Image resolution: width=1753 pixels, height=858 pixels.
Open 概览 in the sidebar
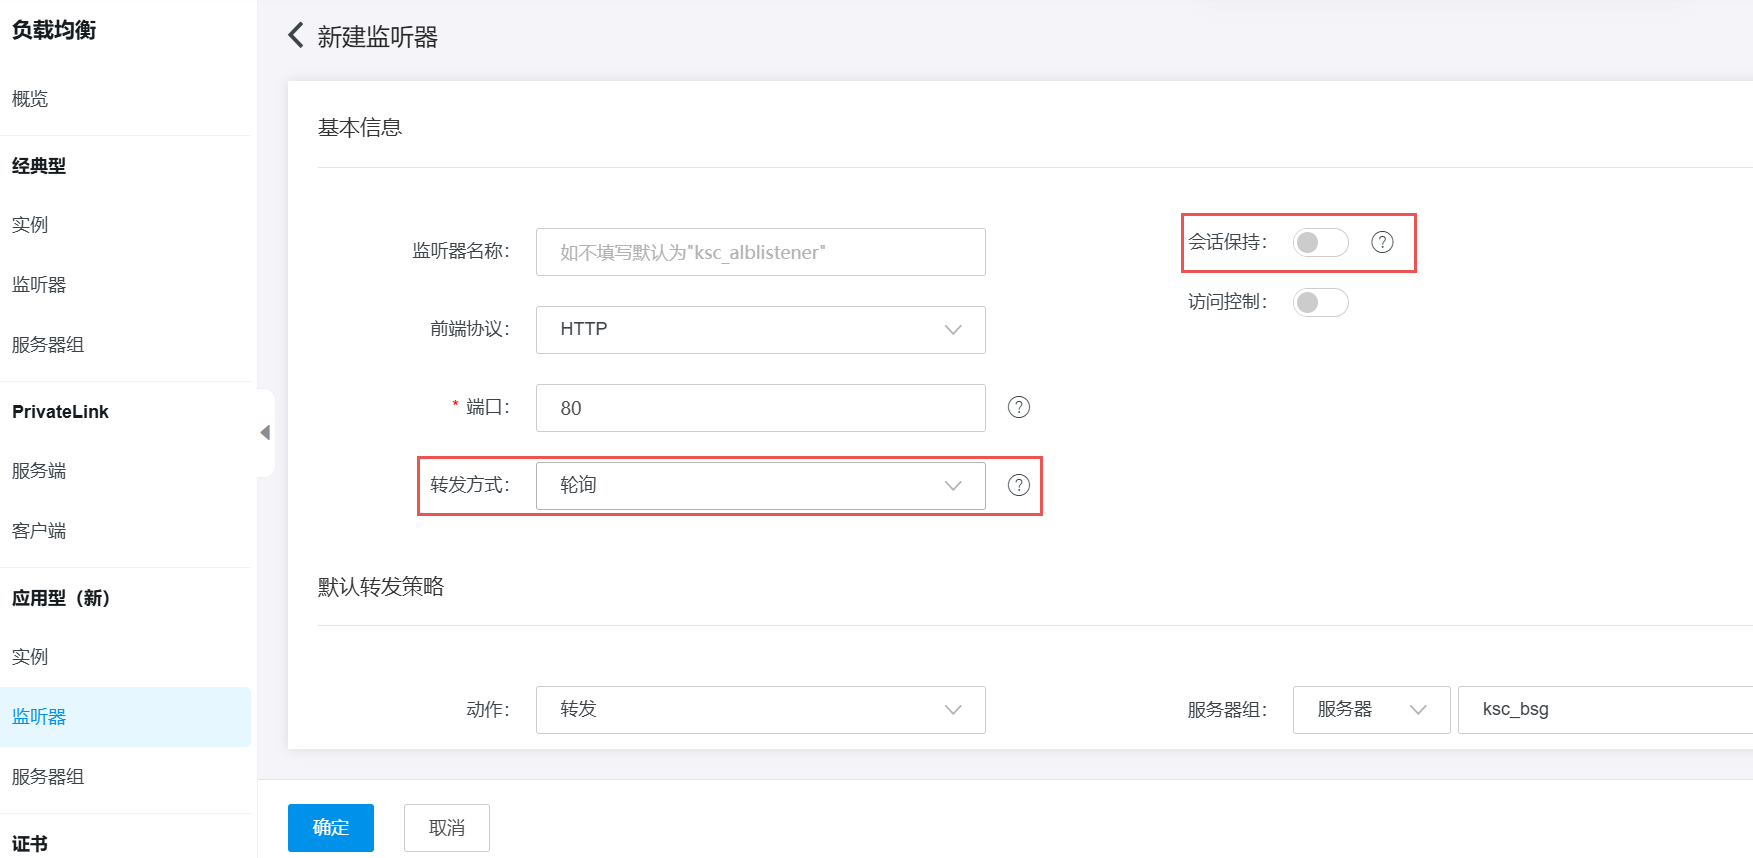[x=30, y=99]
